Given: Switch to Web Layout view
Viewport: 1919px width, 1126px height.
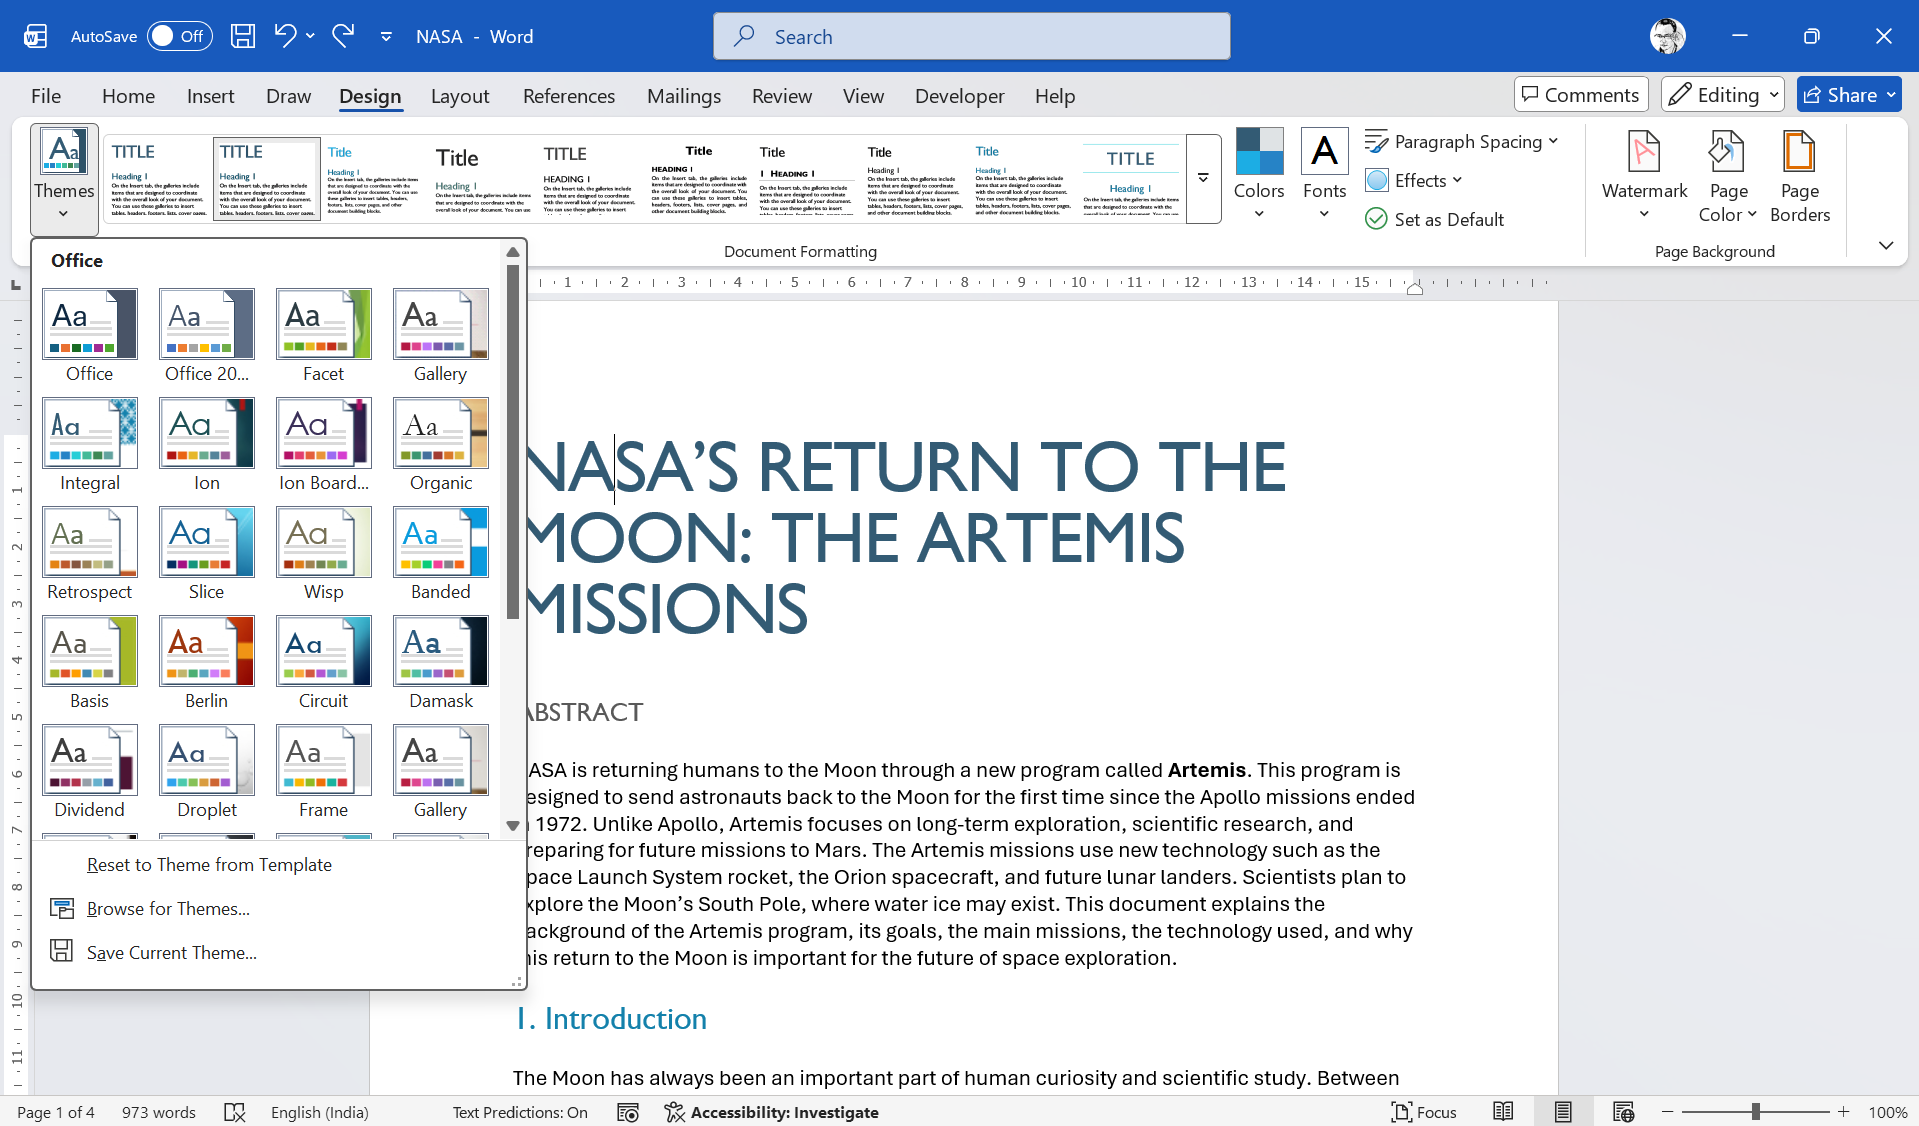Looking at the screenshot, I should coord(1623,1112).
